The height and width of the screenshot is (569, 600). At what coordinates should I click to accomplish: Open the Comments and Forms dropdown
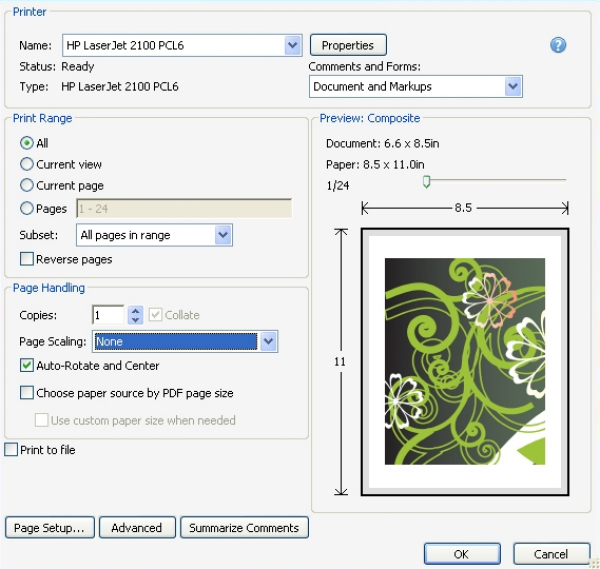coord(513,86)
